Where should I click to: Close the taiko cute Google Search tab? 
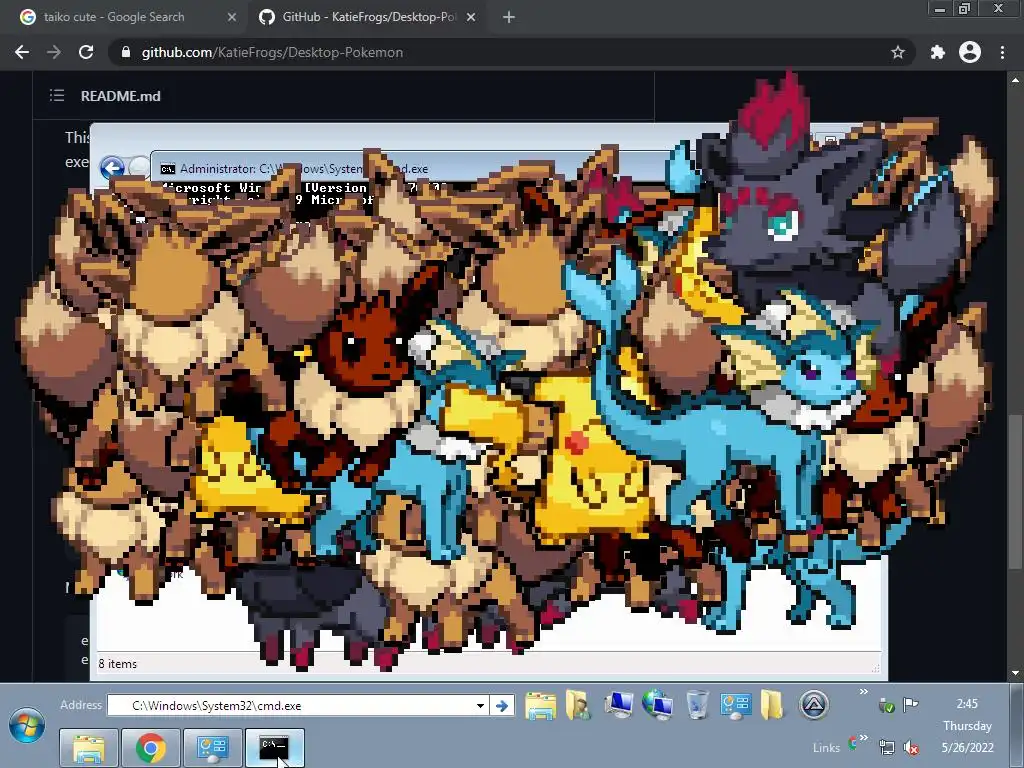pyautogui.click(x=231, y=18)
